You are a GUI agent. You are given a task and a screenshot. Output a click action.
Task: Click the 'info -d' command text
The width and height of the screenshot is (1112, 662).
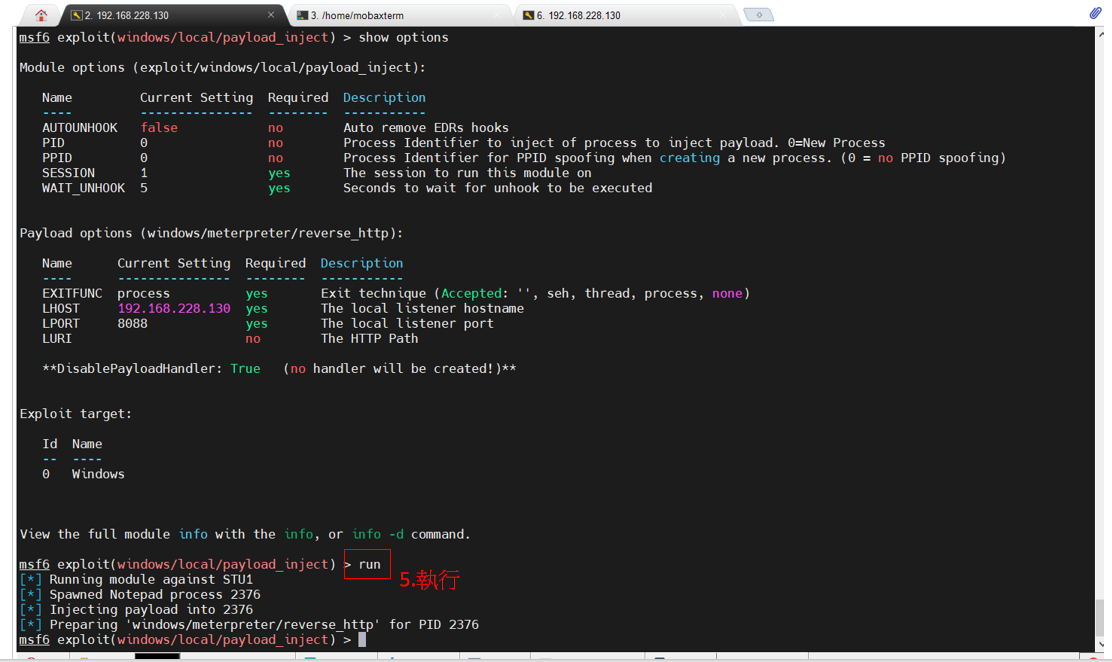pos(377,534)
